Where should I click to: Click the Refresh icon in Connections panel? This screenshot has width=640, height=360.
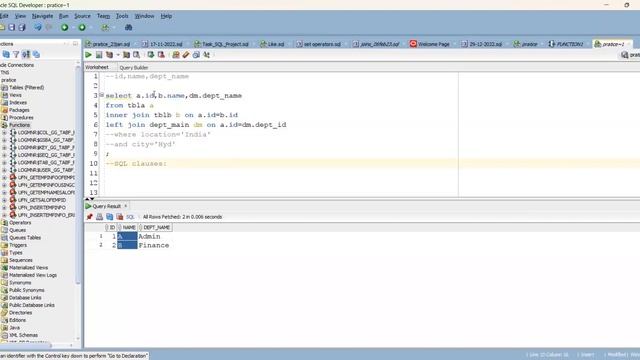coord(6,54)
